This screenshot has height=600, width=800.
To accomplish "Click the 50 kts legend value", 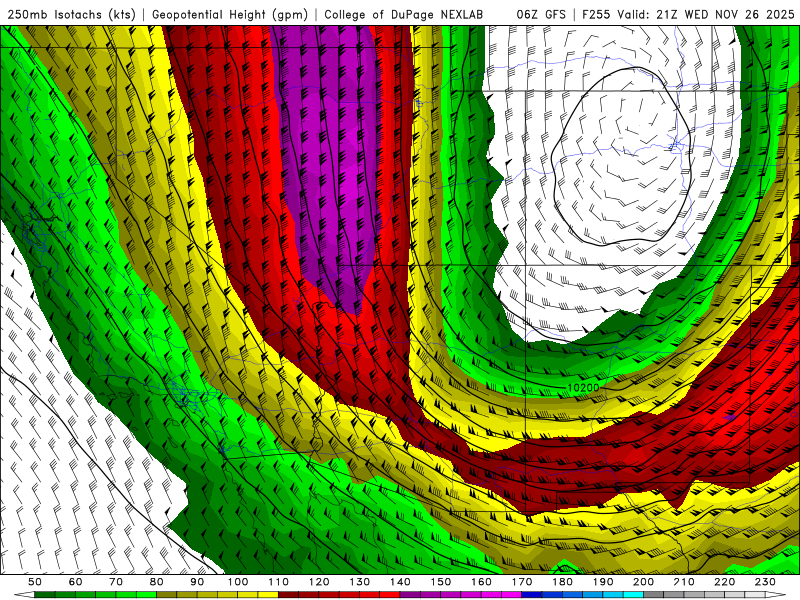I will (x=35, y=582).
